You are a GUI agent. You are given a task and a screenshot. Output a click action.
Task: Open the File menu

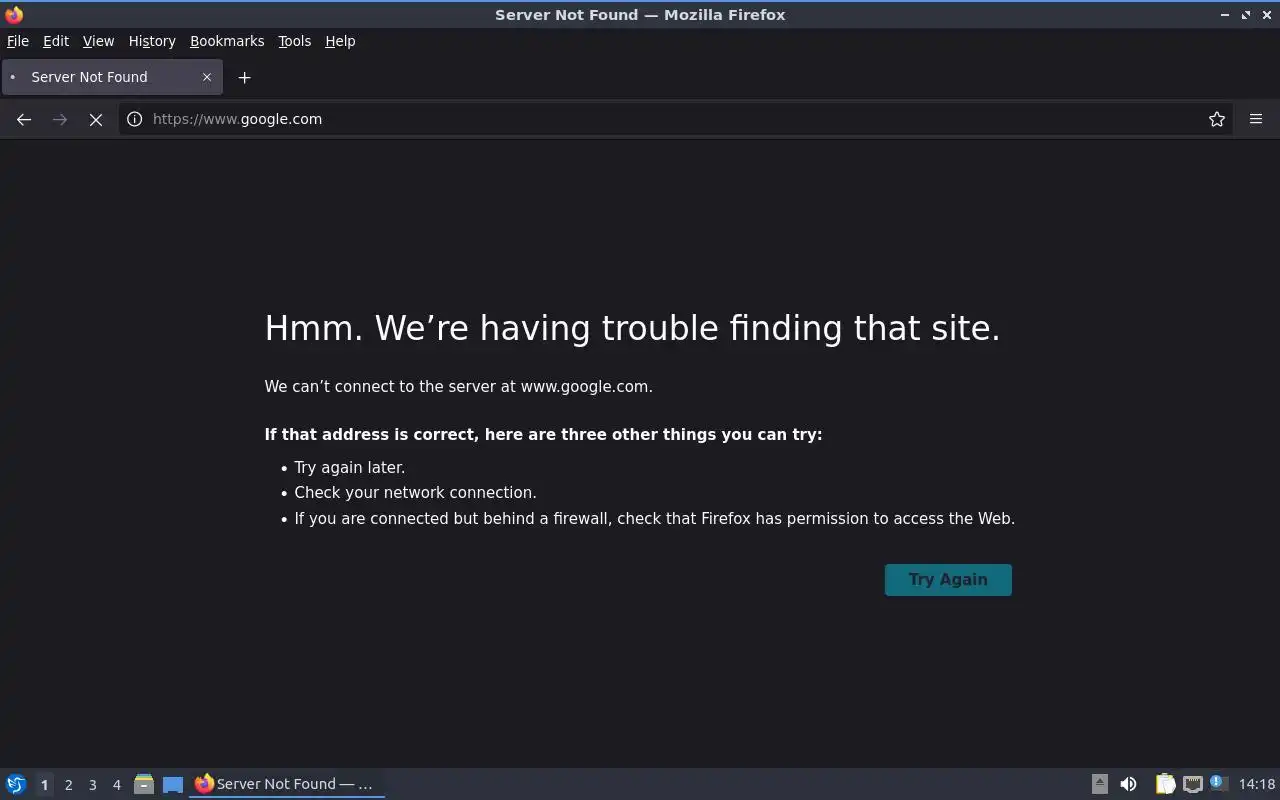[18, 41]
